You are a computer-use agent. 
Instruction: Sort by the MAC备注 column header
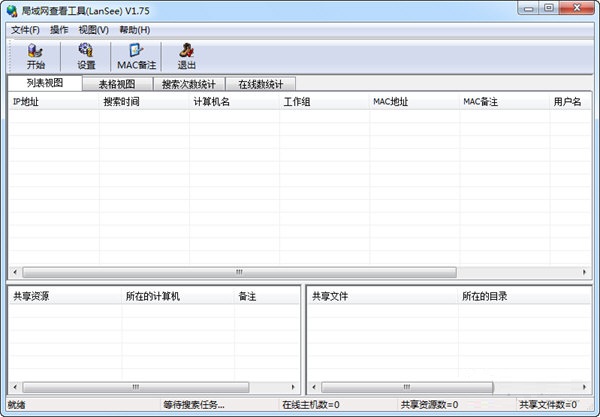coord(505,102)
